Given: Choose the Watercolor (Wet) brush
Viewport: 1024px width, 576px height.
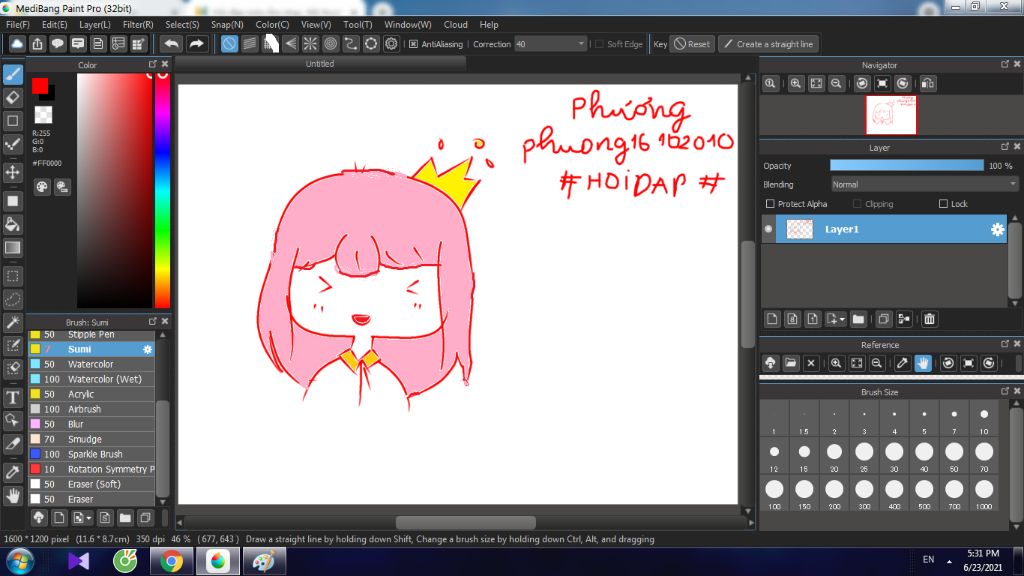Looking at the screenshot, I should (92, 379).
